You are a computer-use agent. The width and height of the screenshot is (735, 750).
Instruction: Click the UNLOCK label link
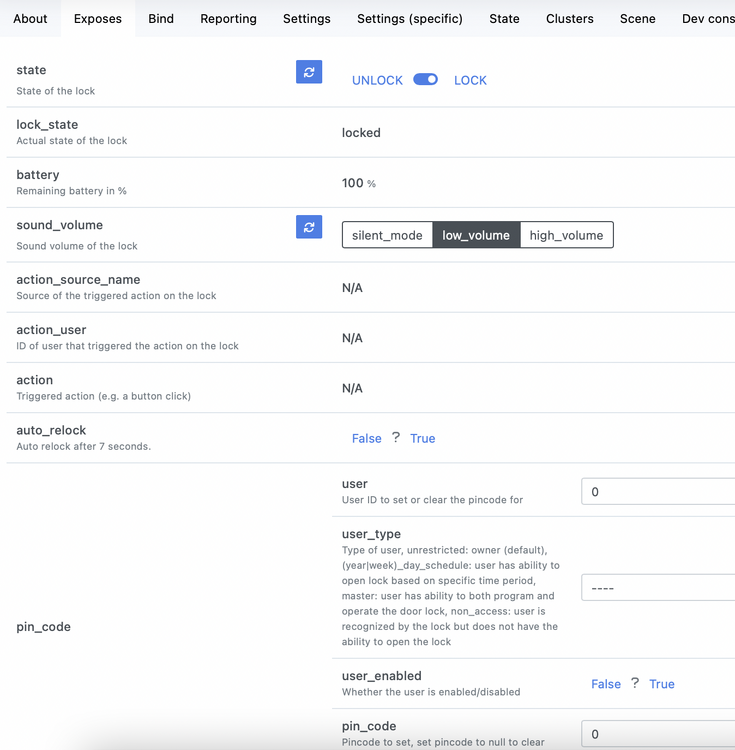point(377,80)
